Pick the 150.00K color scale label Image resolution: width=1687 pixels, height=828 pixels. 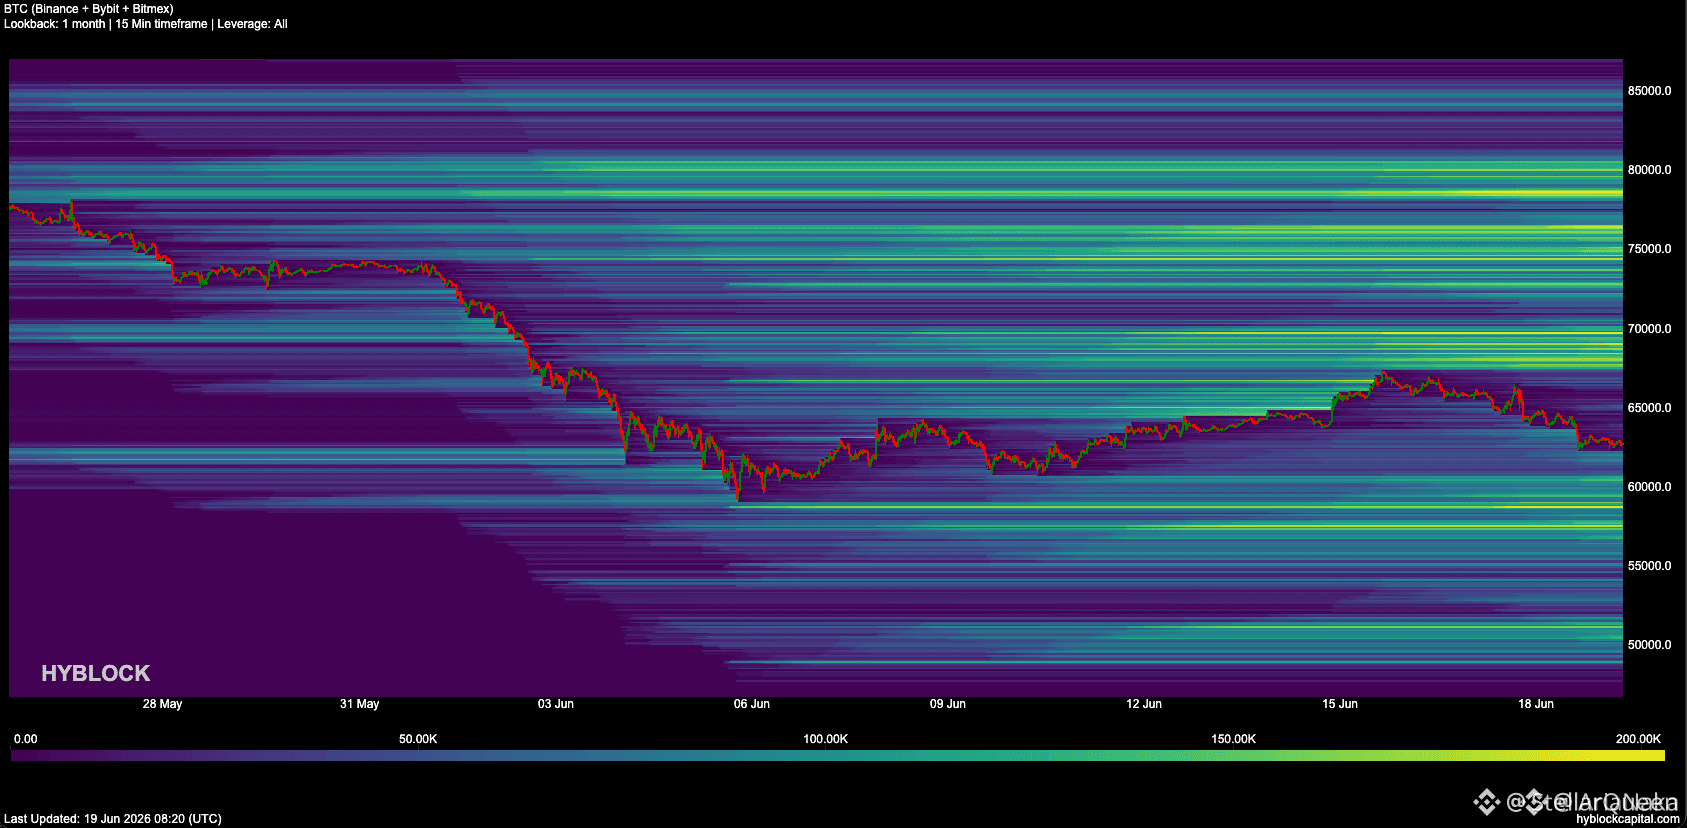[1234, 739]
